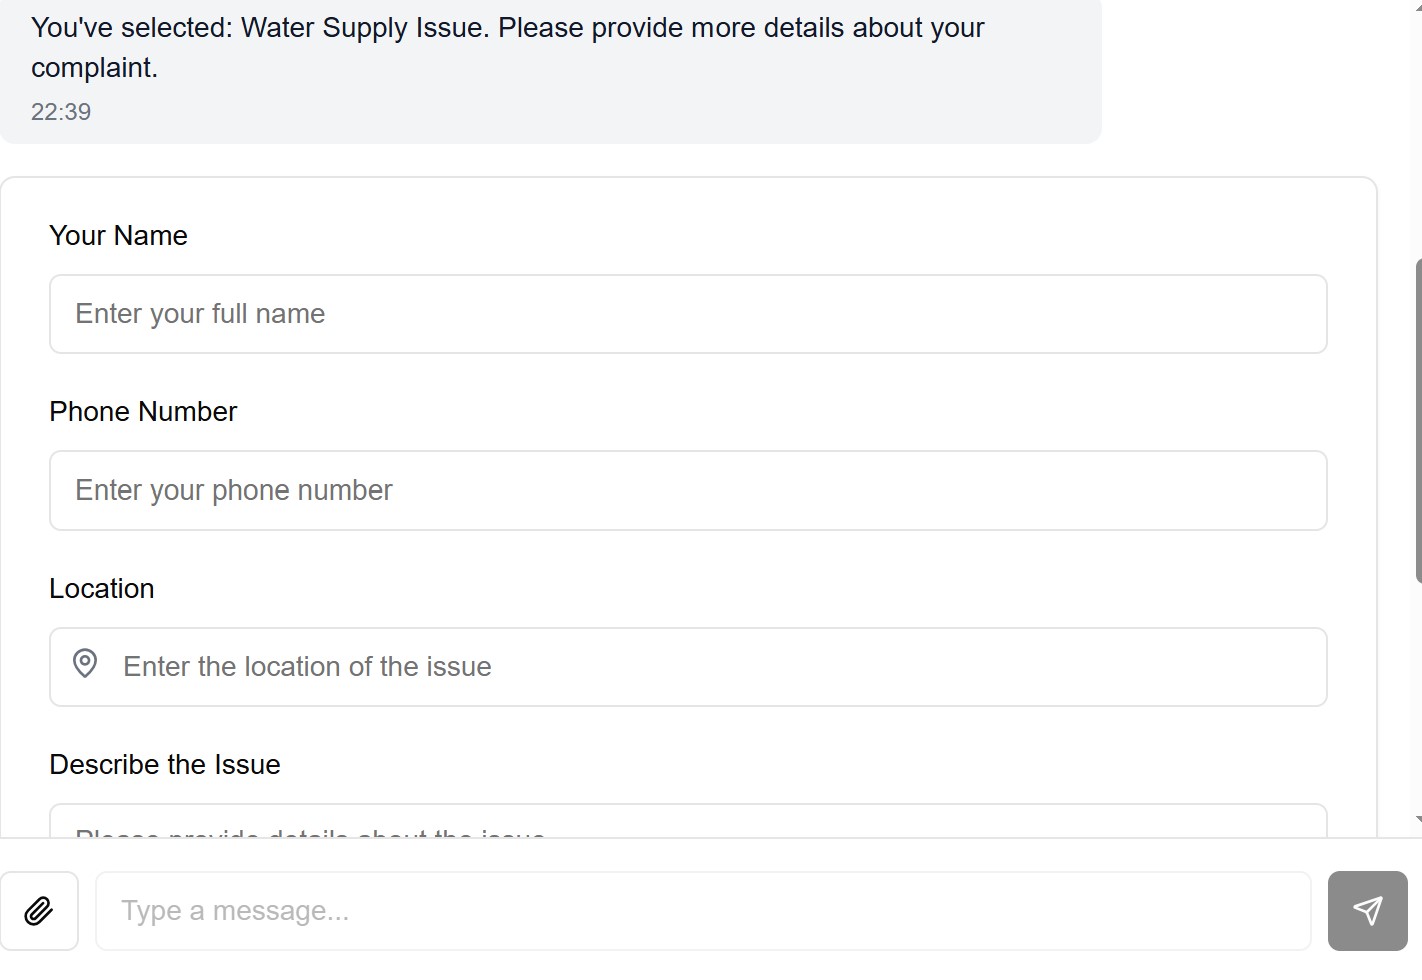Select the 'Enter the location of the issue' field
1422x980 pixels.
(x=688, y=667)
